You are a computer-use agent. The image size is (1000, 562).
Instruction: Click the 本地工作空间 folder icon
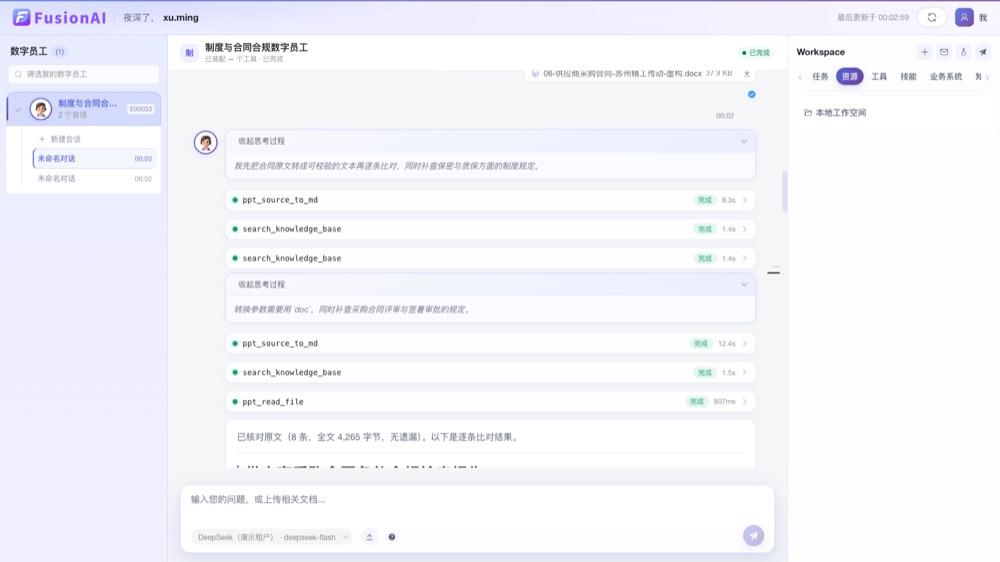tap(808, 113)
